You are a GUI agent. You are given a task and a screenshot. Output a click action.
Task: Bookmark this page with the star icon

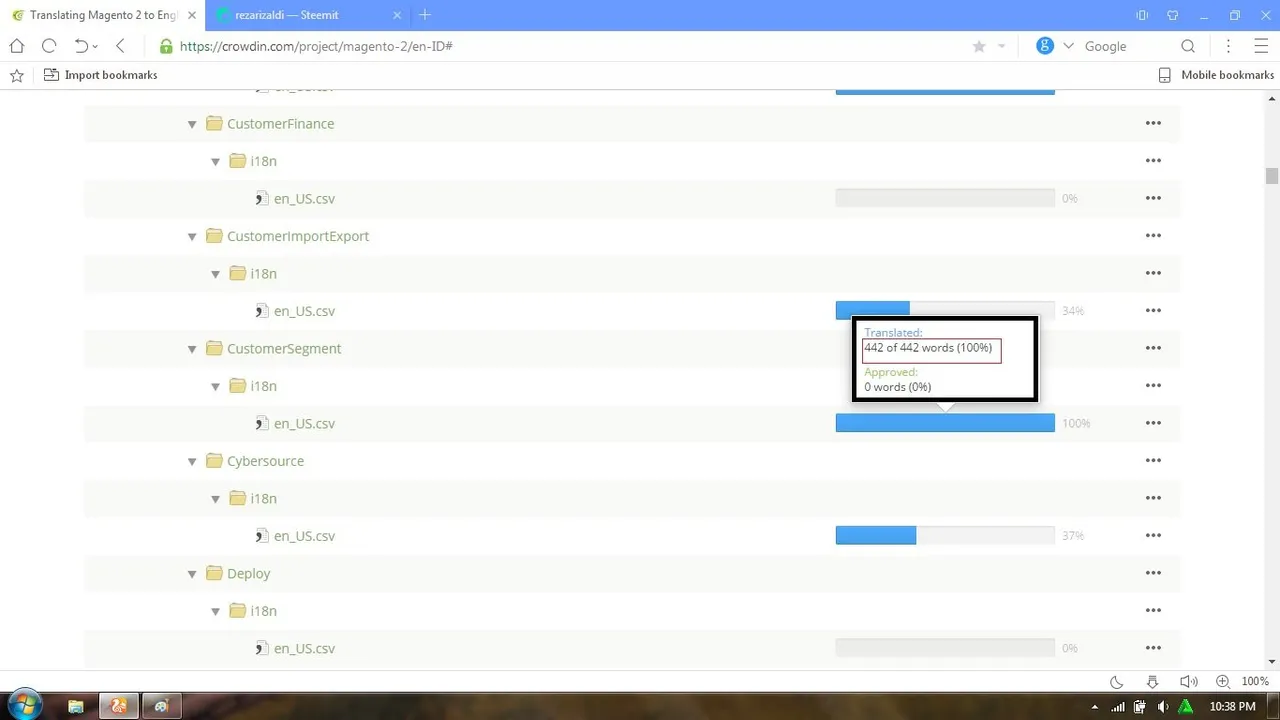tap(979, 46)
